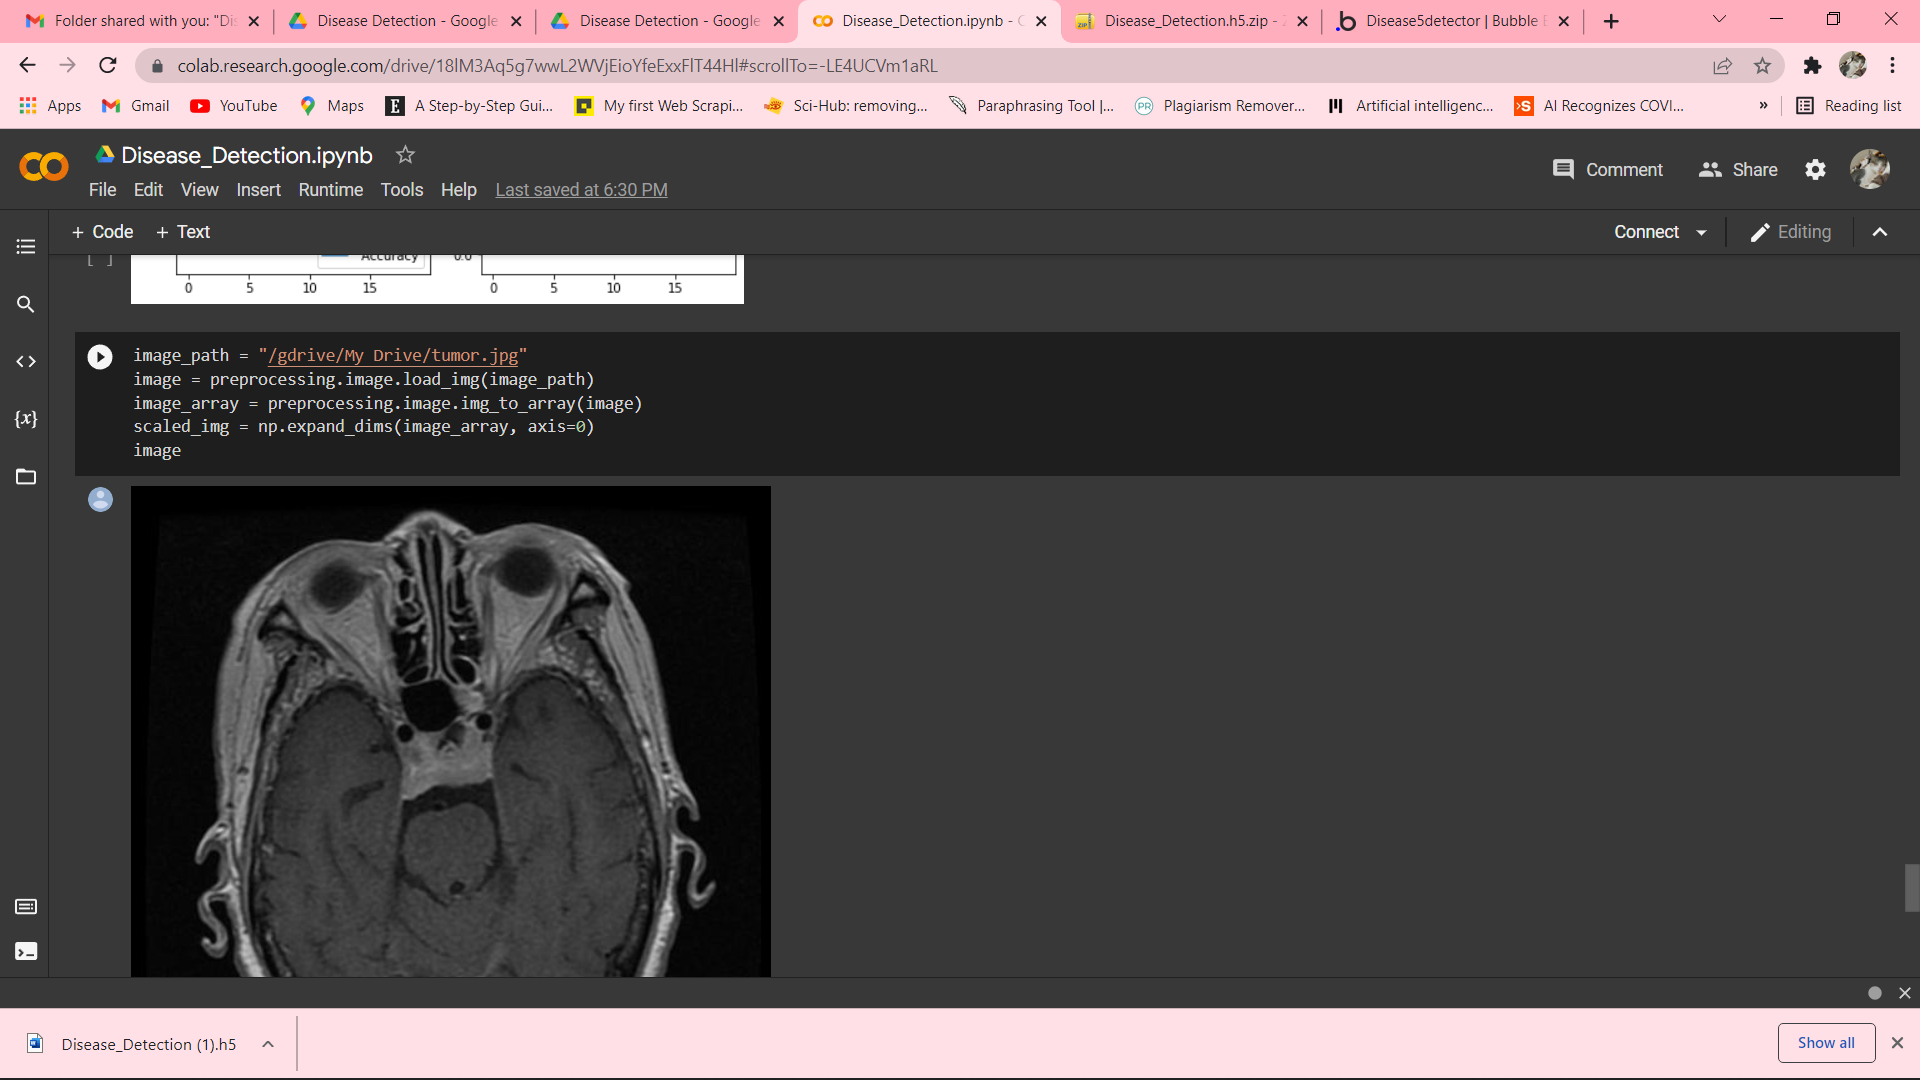Open the variables inspector icon
Viewport: 1920px width, 1080px height.
tap(26, 419)
